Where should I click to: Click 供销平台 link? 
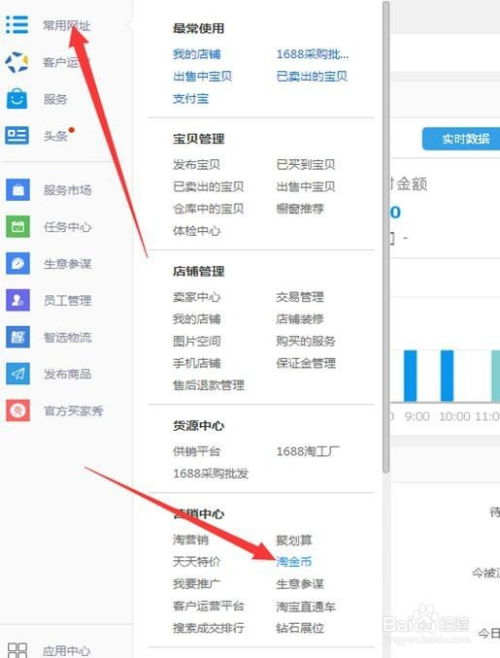point(196,452)
